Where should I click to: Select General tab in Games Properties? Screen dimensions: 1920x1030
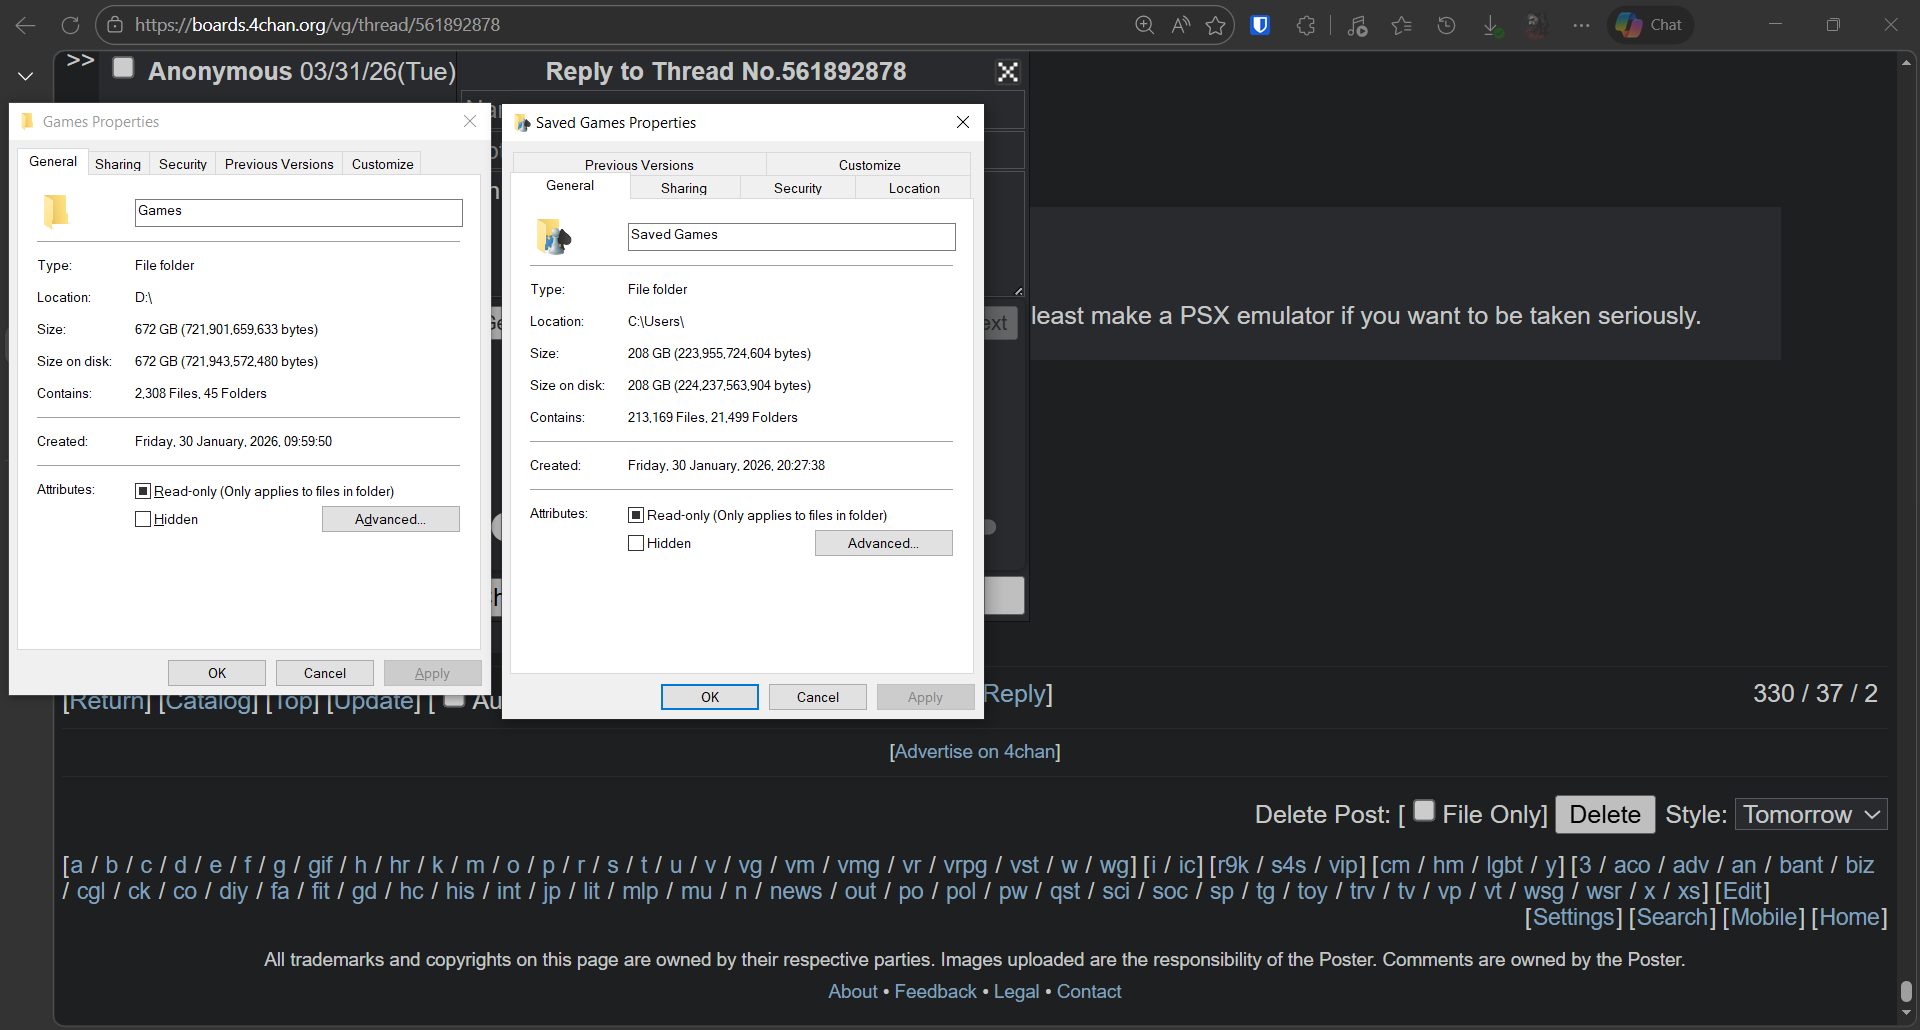53,161
